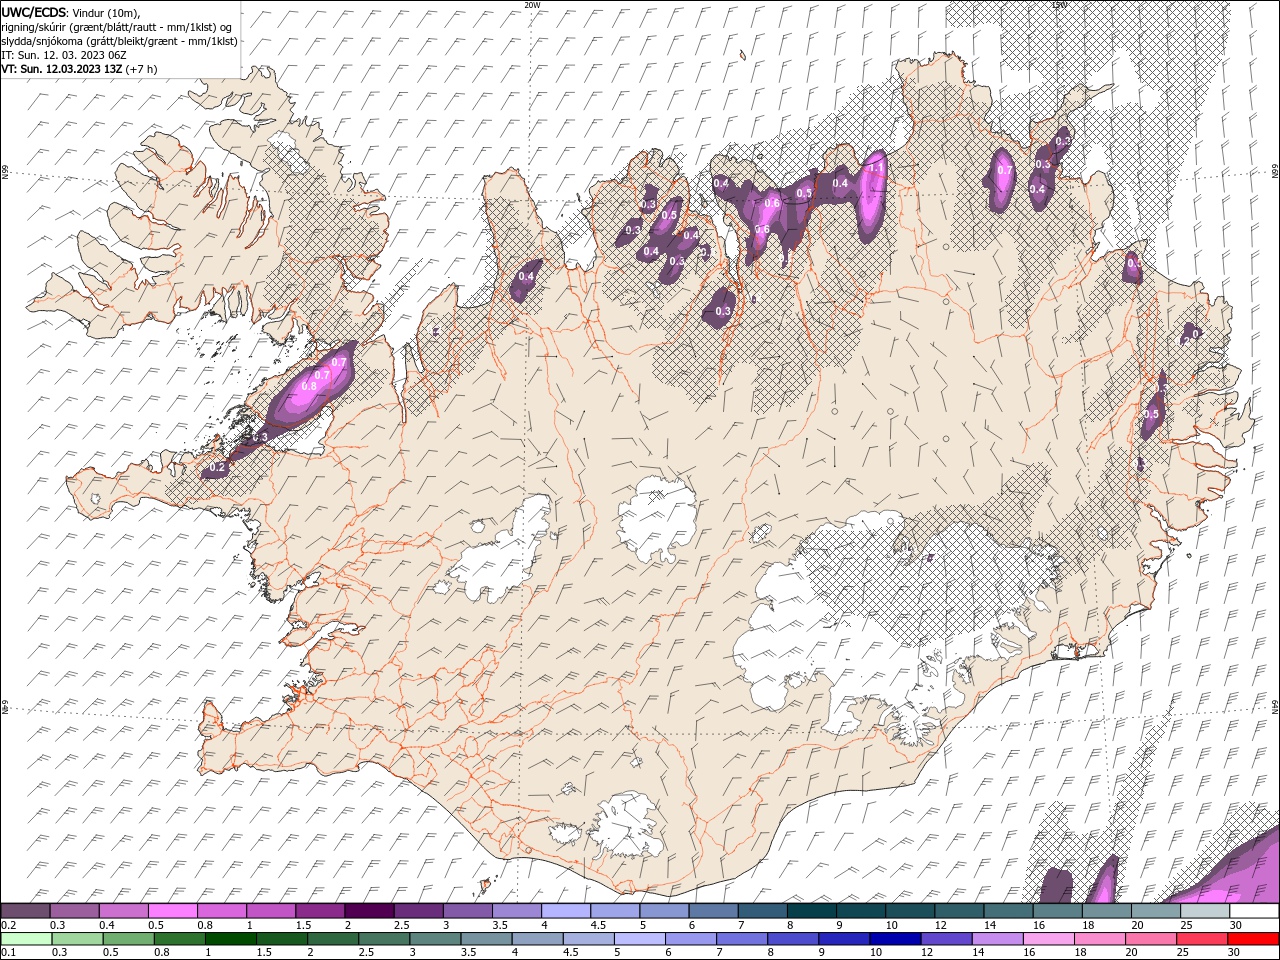Screen dimensions: 1280x960
Task: Pick the bottom-row green swatch labeled 0.8
Action: (179, 939)
